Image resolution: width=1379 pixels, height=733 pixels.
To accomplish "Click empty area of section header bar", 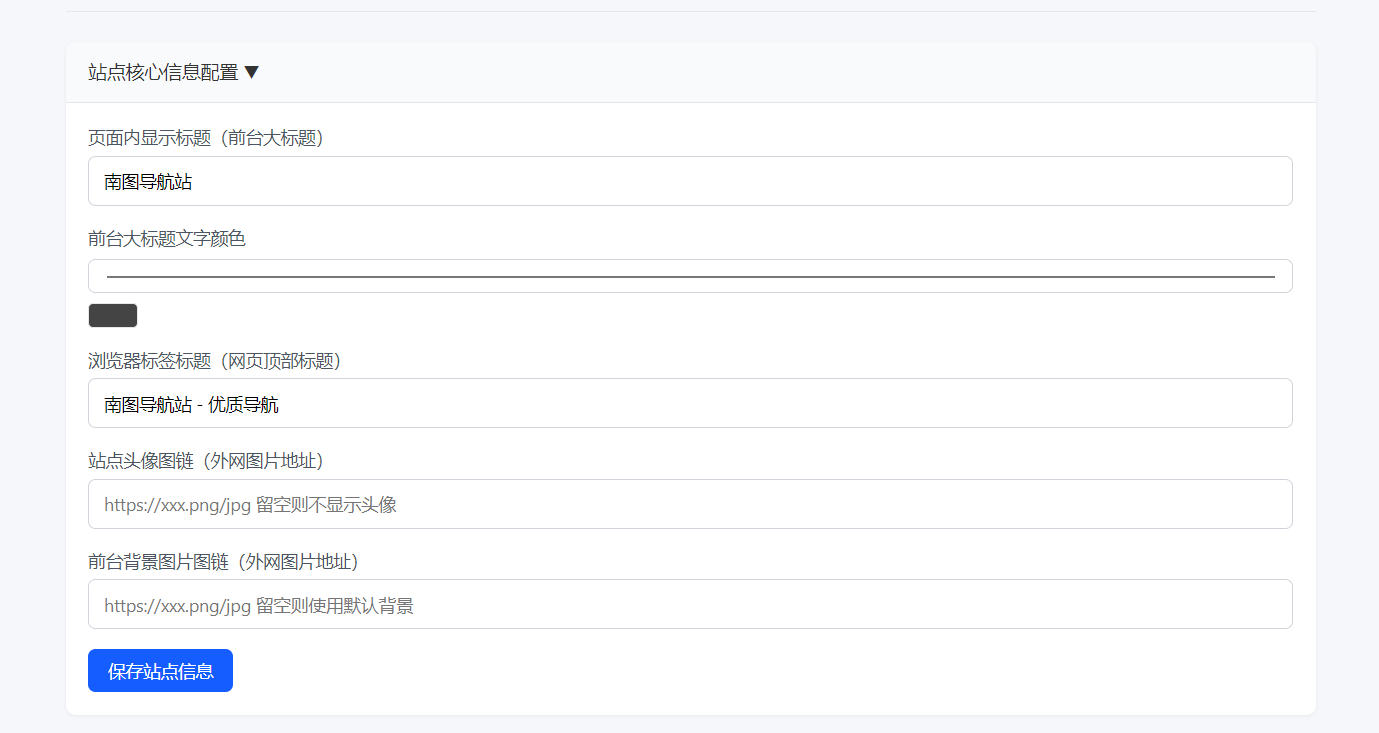I will (x=780, y=72).
